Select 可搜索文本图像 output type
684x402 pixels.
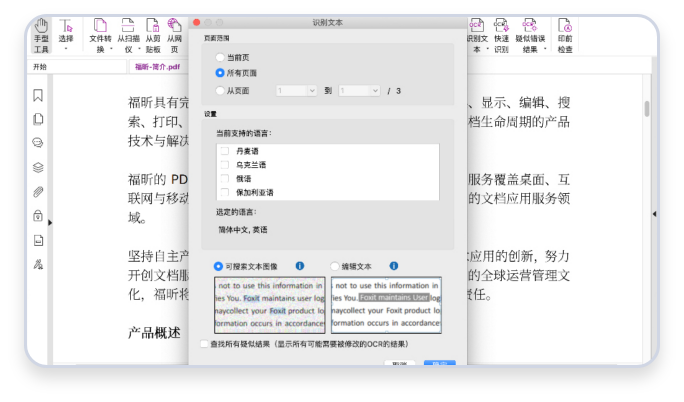tap(218, 266)
